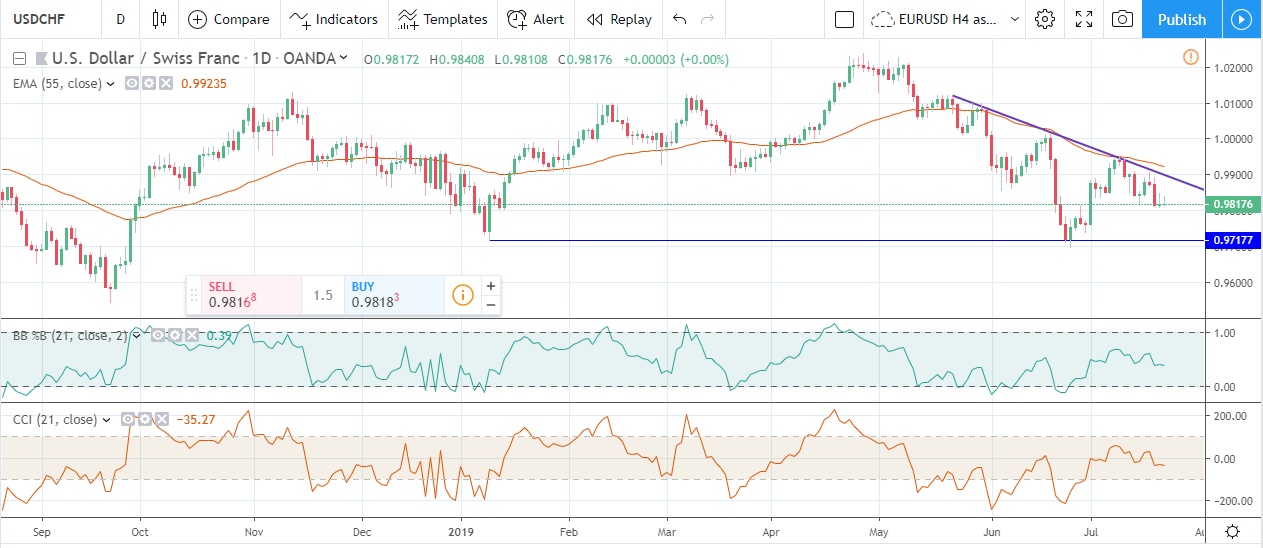This screenshot has width=1263, height=548.
Task: Click the 2019 label on time axis
Action: pyautogui.click(x=460, y=531)
